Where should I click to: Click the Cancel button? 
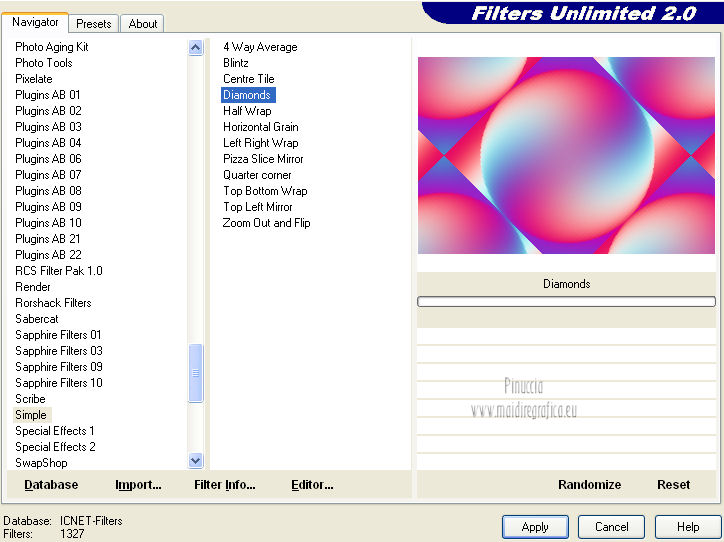pos(611,527)
